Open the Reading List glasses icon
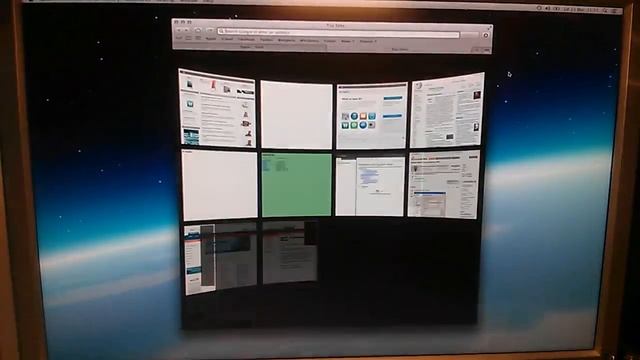This screenshot has width=640, height=360. (x=178, y=38)
